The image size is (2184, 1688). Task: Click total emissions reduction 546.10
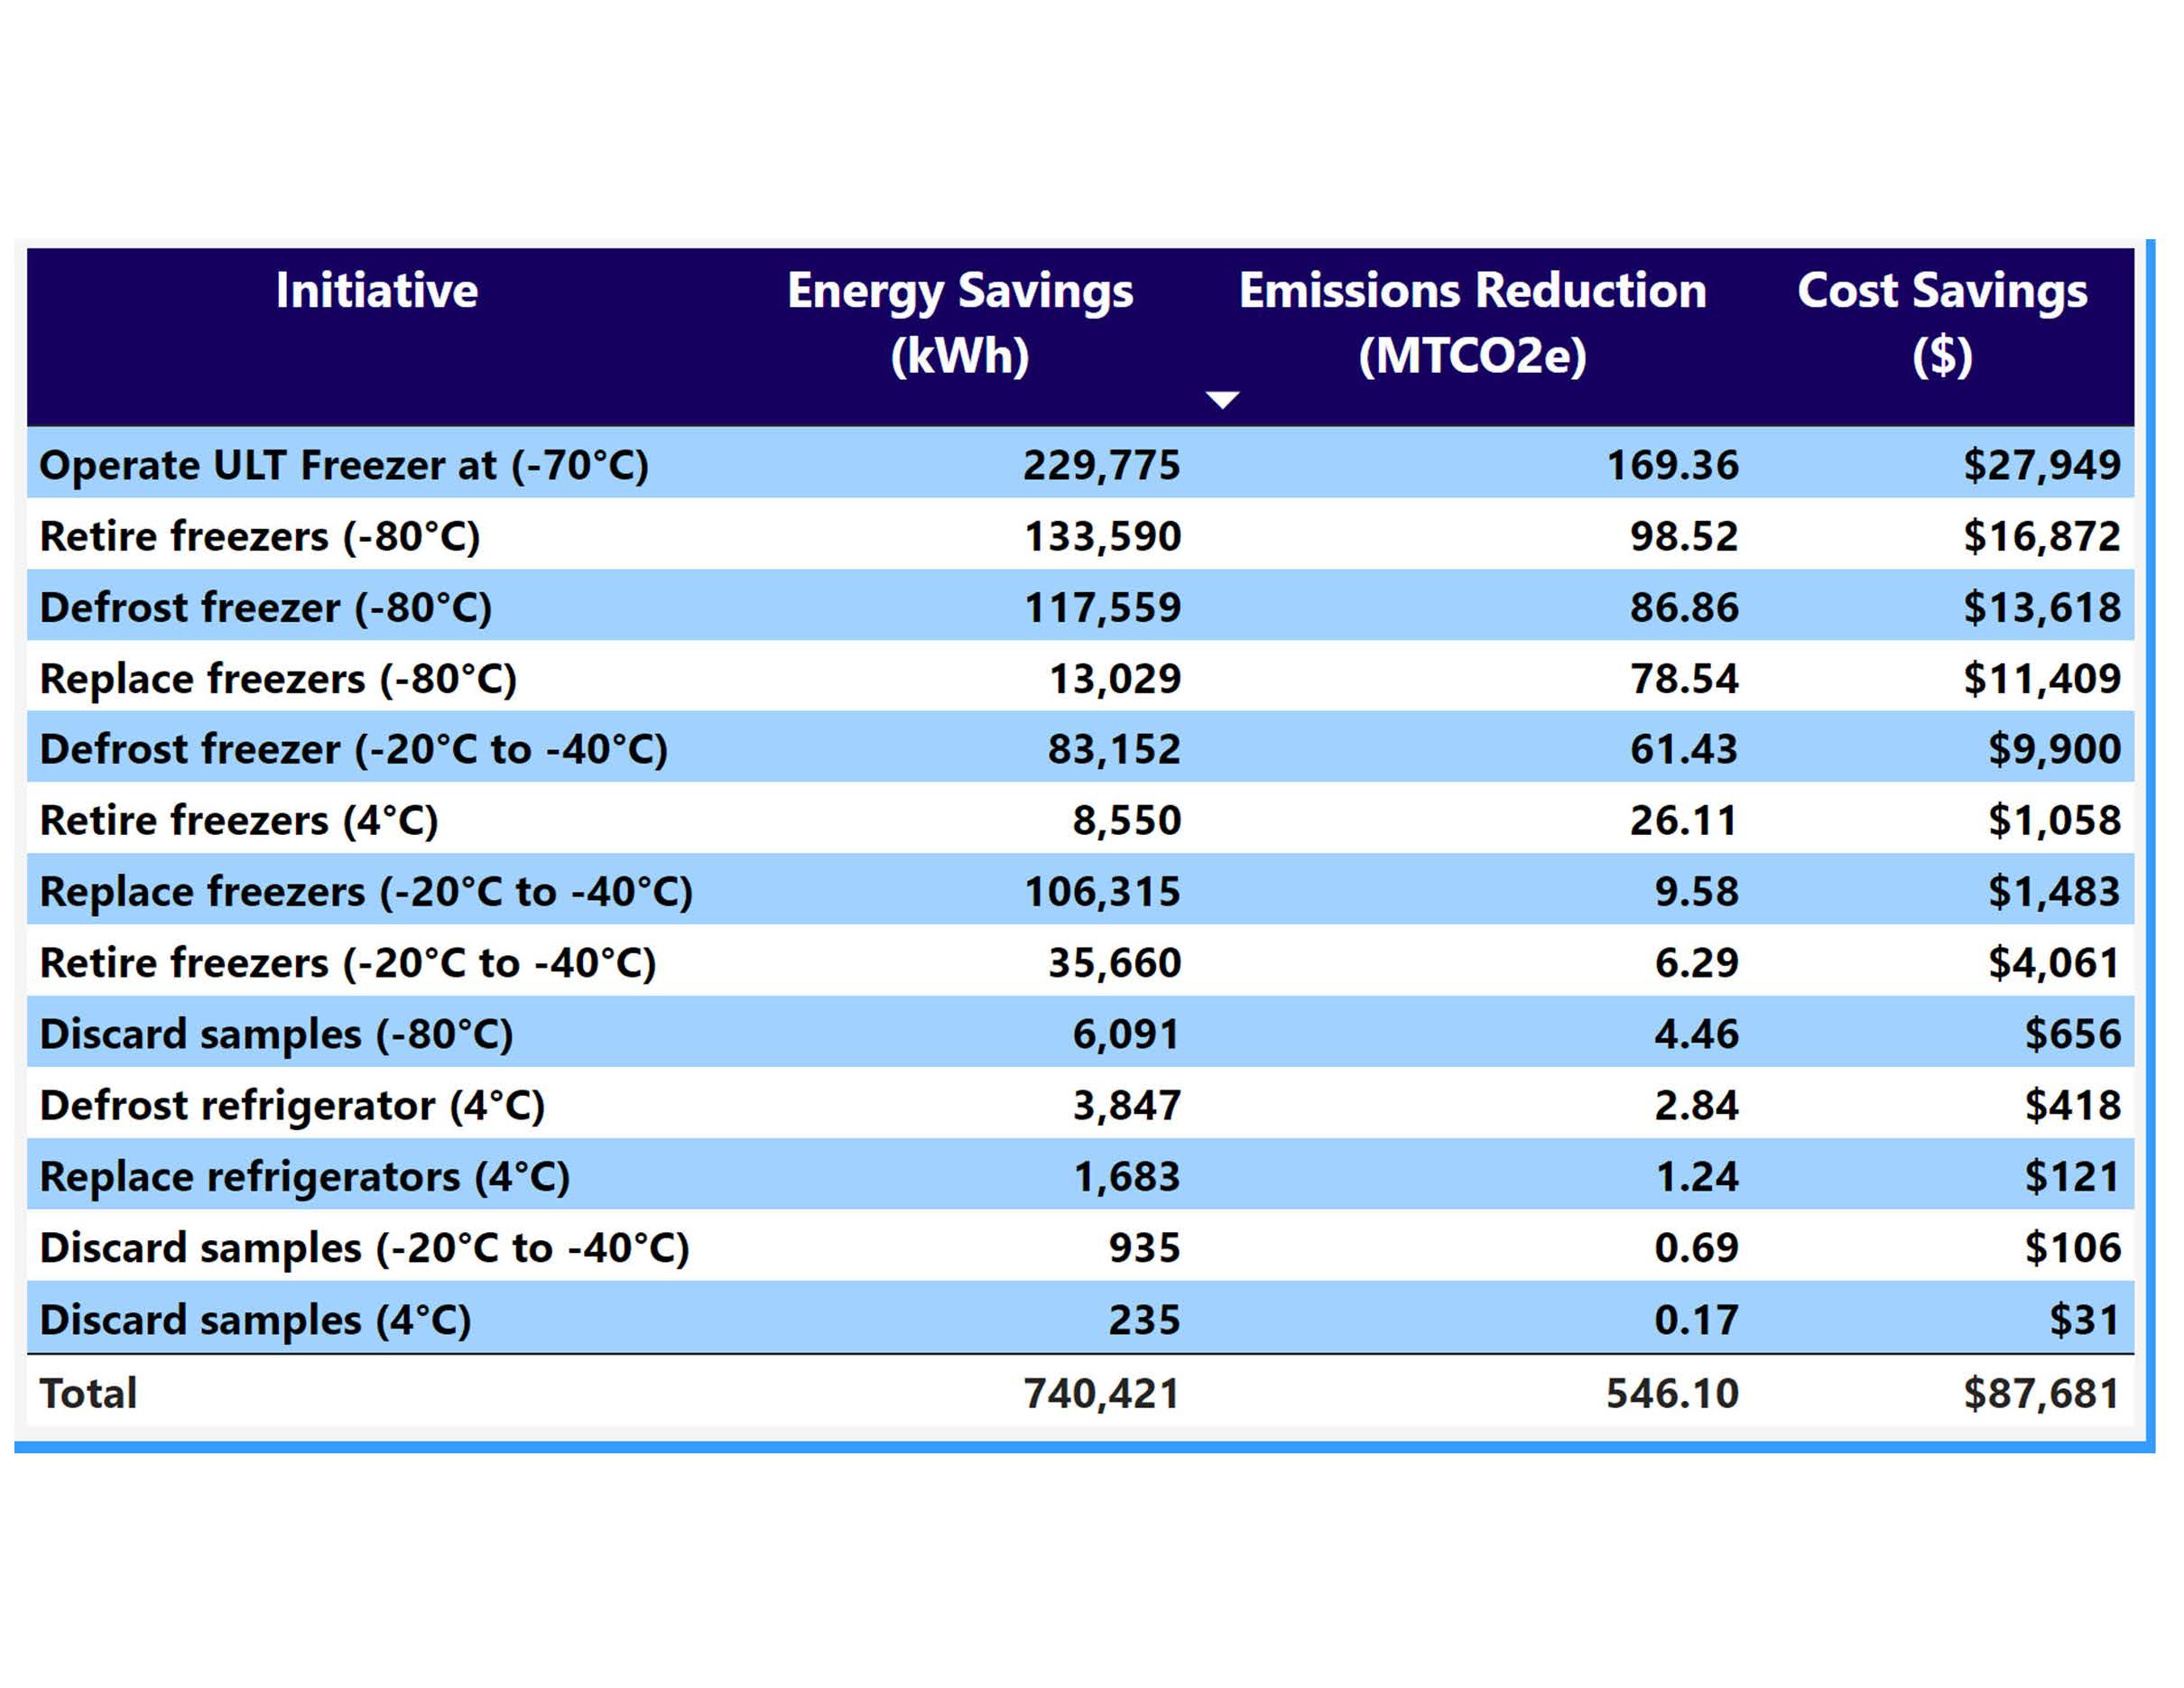[1672, 1394]
